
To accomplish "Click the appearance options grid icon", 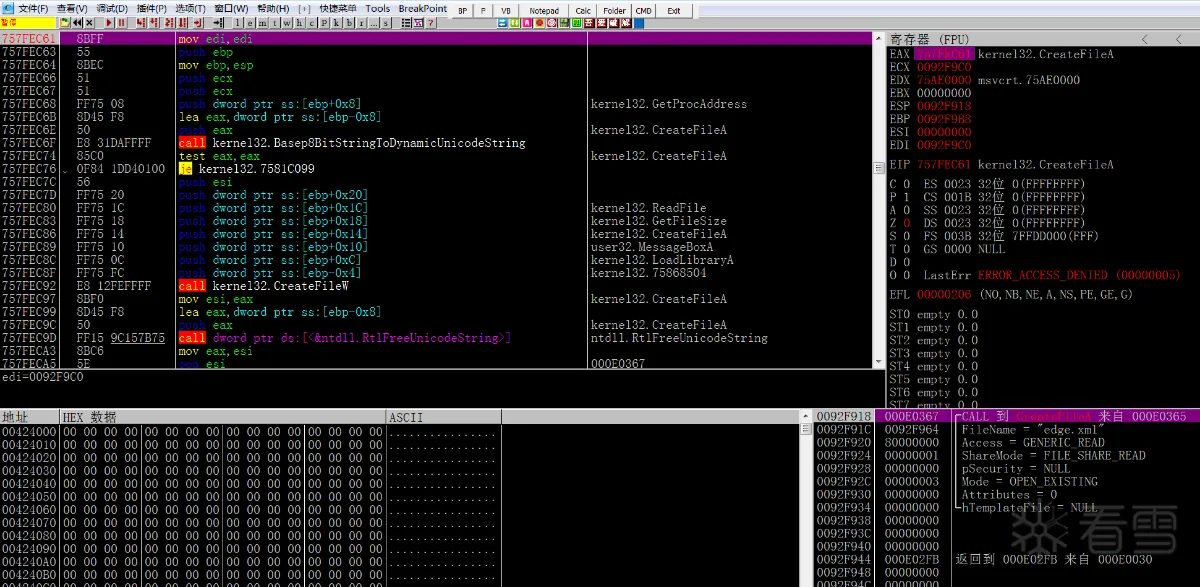I will pyautogui.click(x=418, y=22).
